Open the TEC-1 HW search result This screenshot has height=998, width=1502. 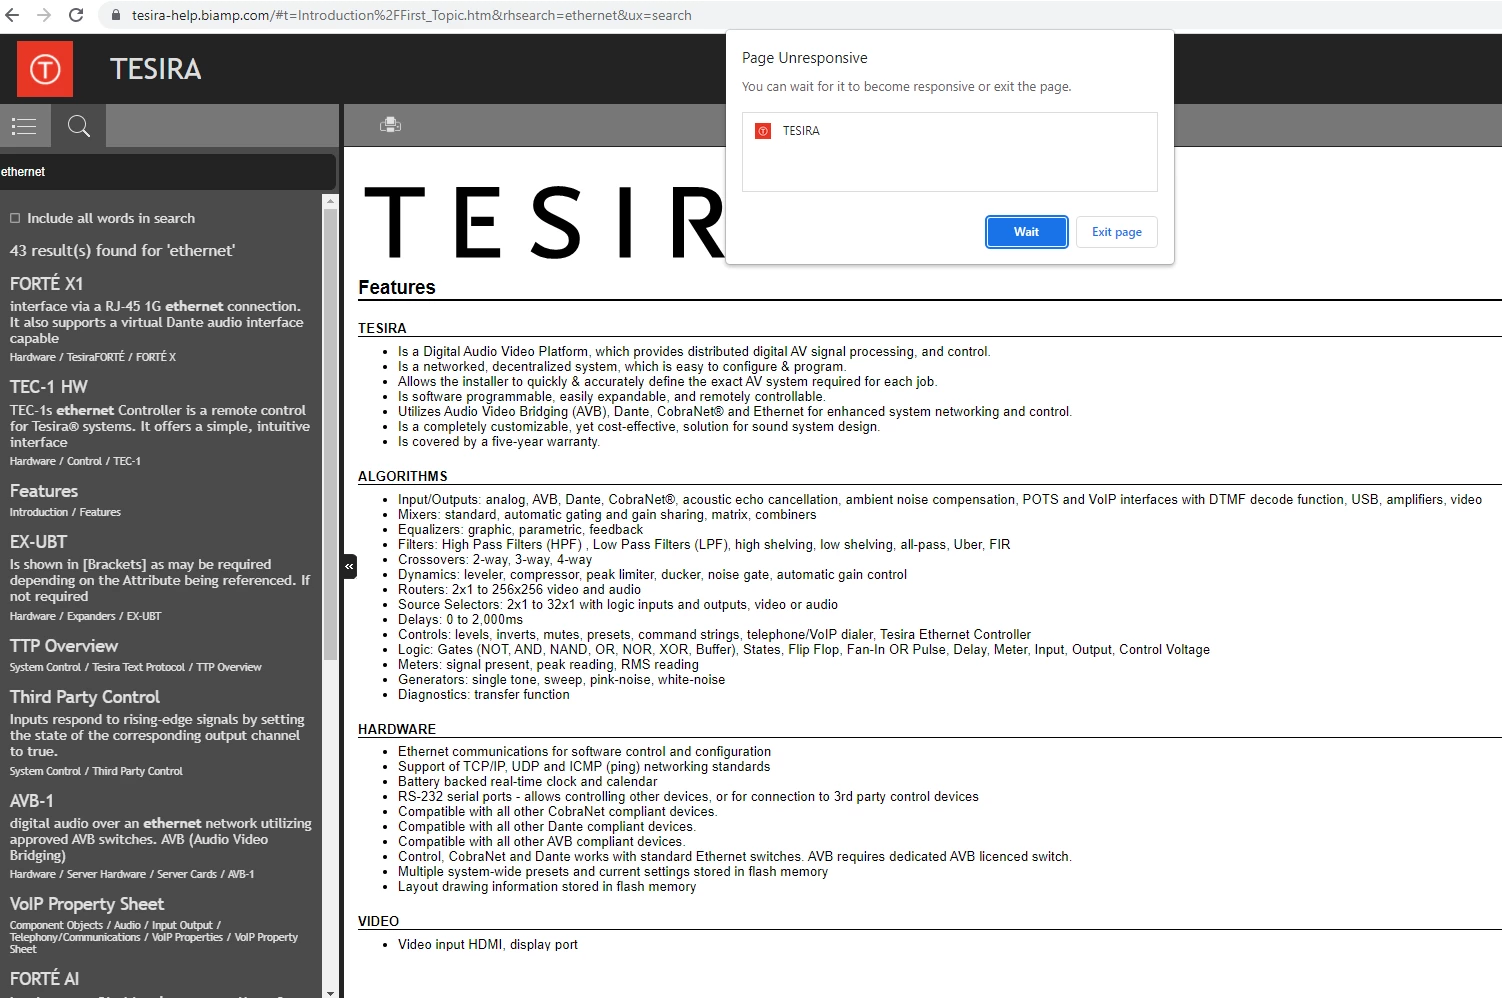click(x=49, y=387)
